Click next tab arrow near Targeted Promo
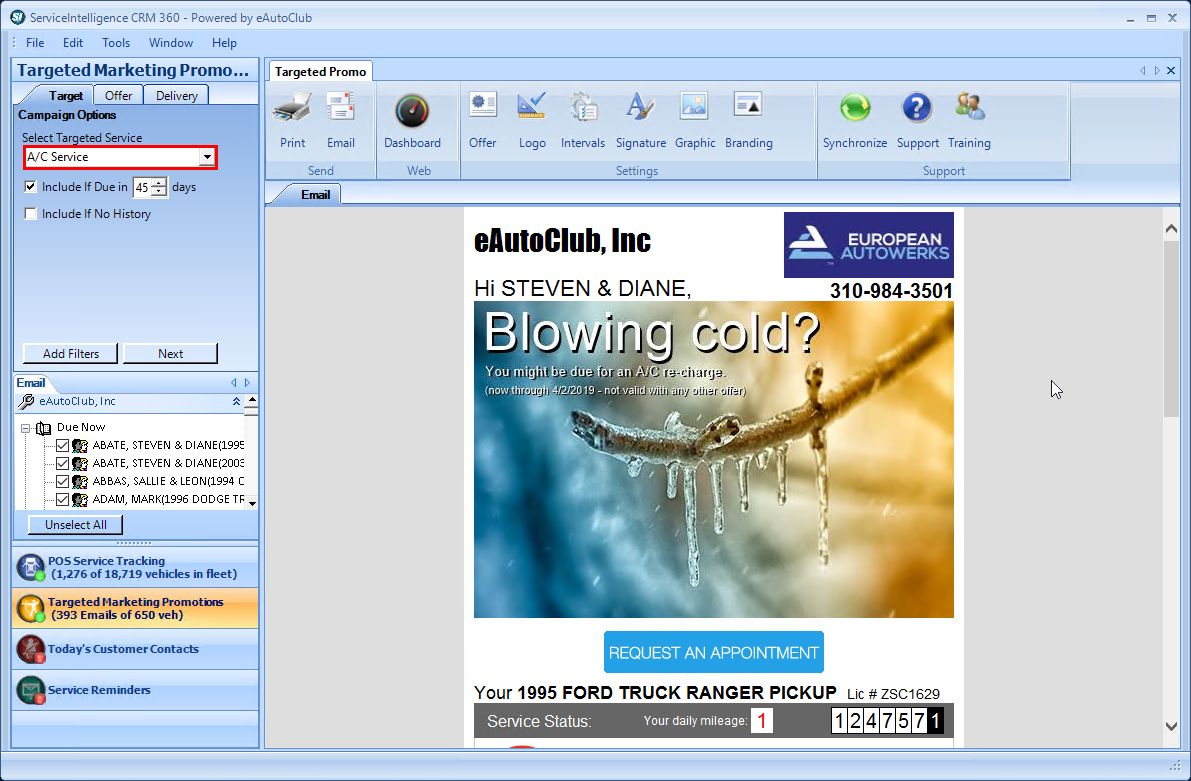 click(1157, 71)
